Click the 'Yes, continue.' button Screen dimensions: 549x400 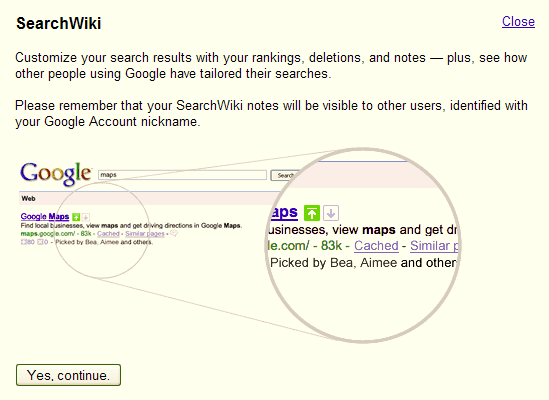point(68,375)
